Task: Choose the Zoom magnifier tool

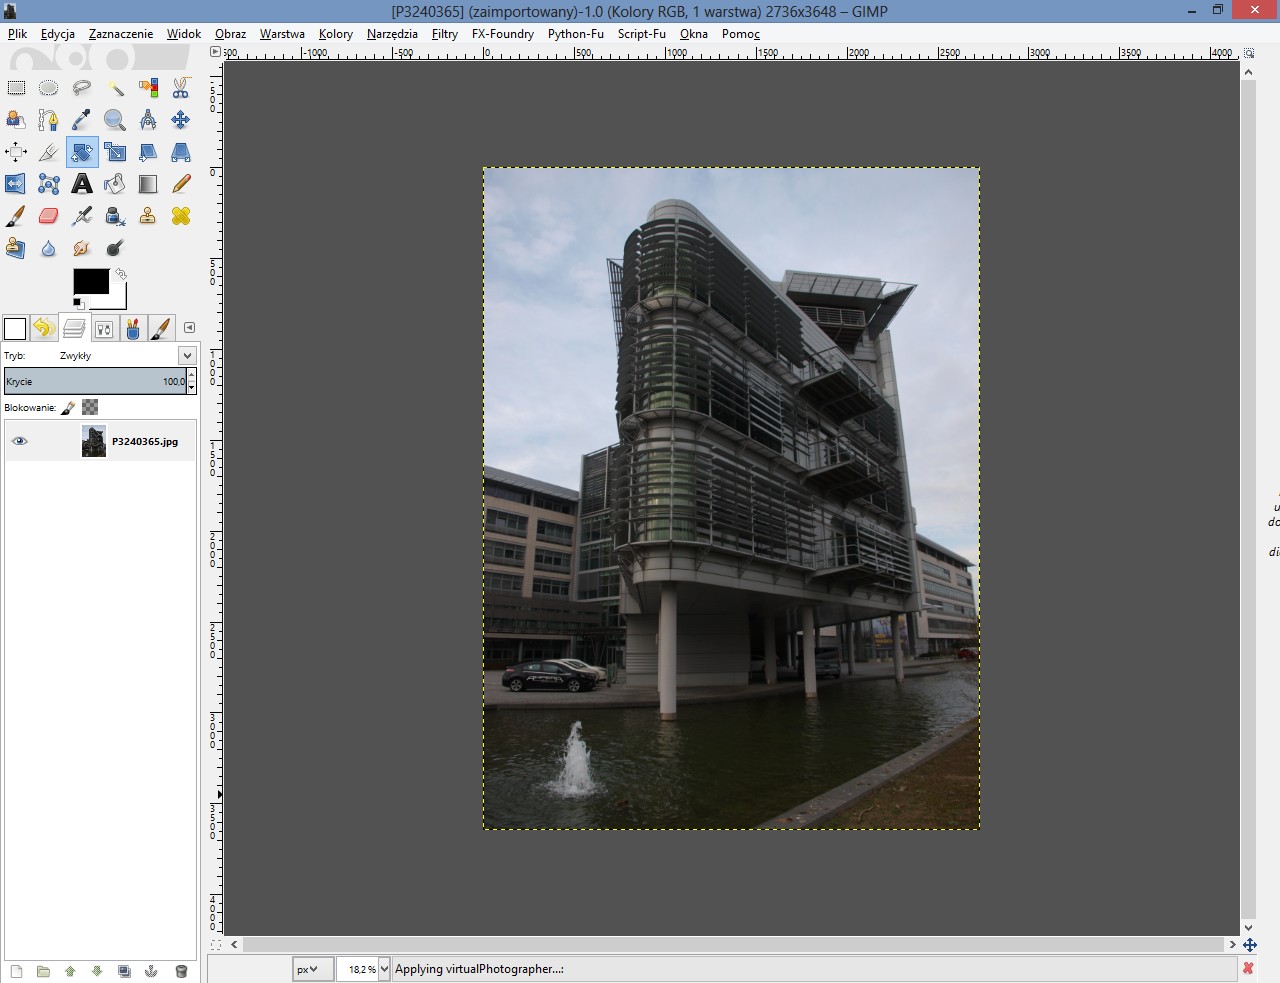Action: click(x=115, y=120)
